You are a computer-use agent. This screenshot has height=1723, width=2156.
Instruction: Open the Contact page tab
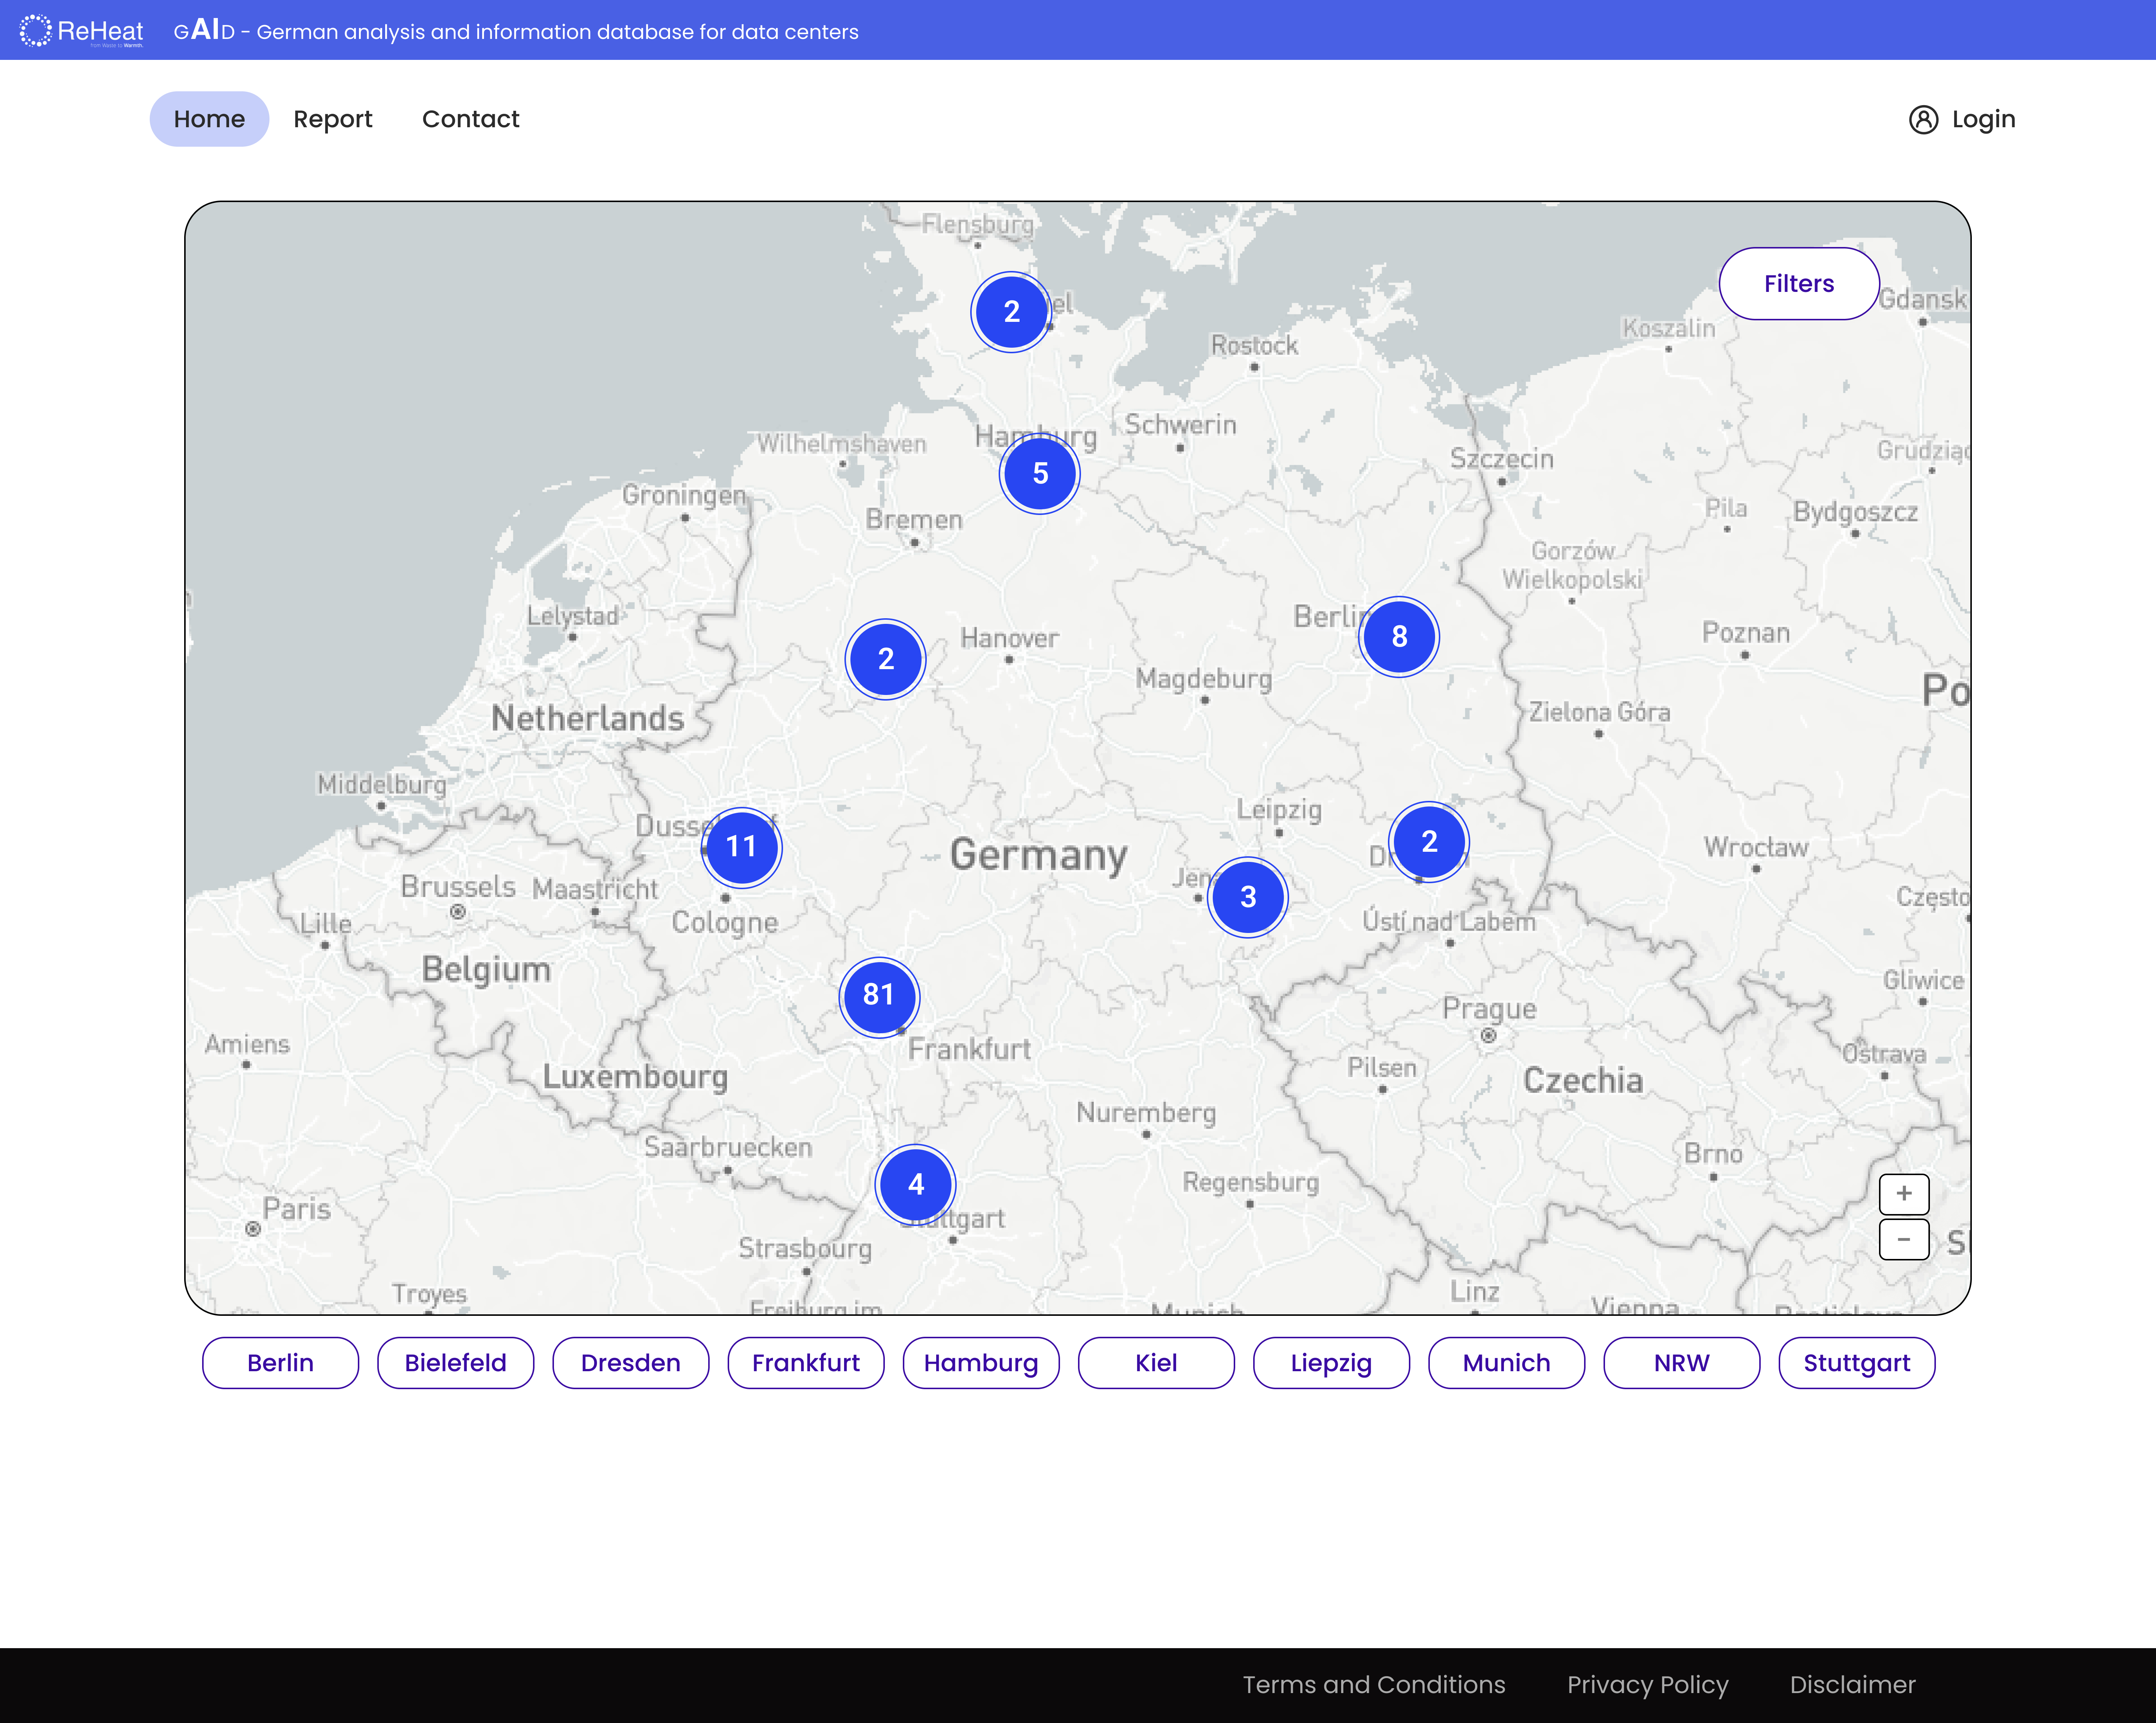470,119
